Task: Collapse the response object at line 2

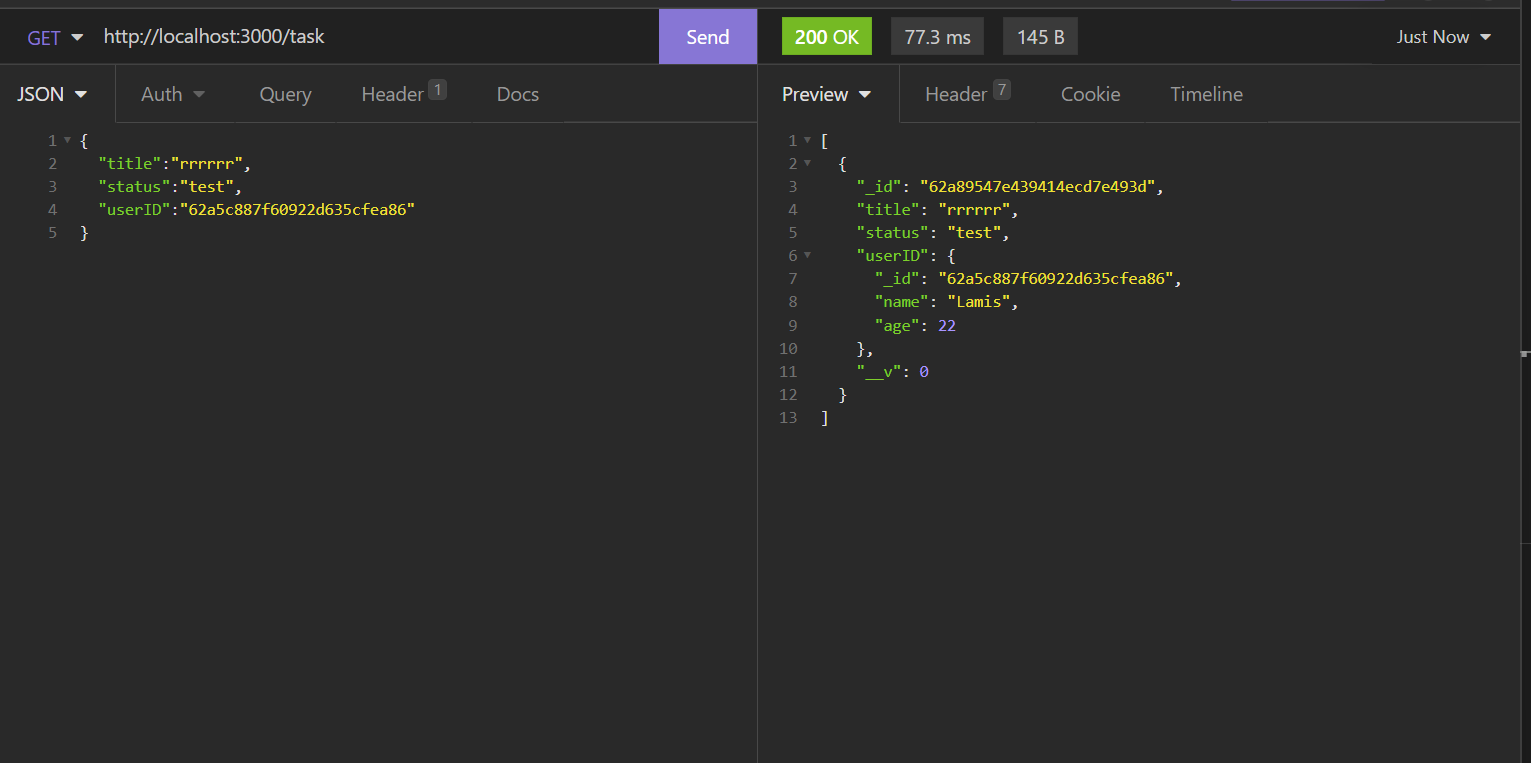Action: pyautogui.click(x=807, y=164)
